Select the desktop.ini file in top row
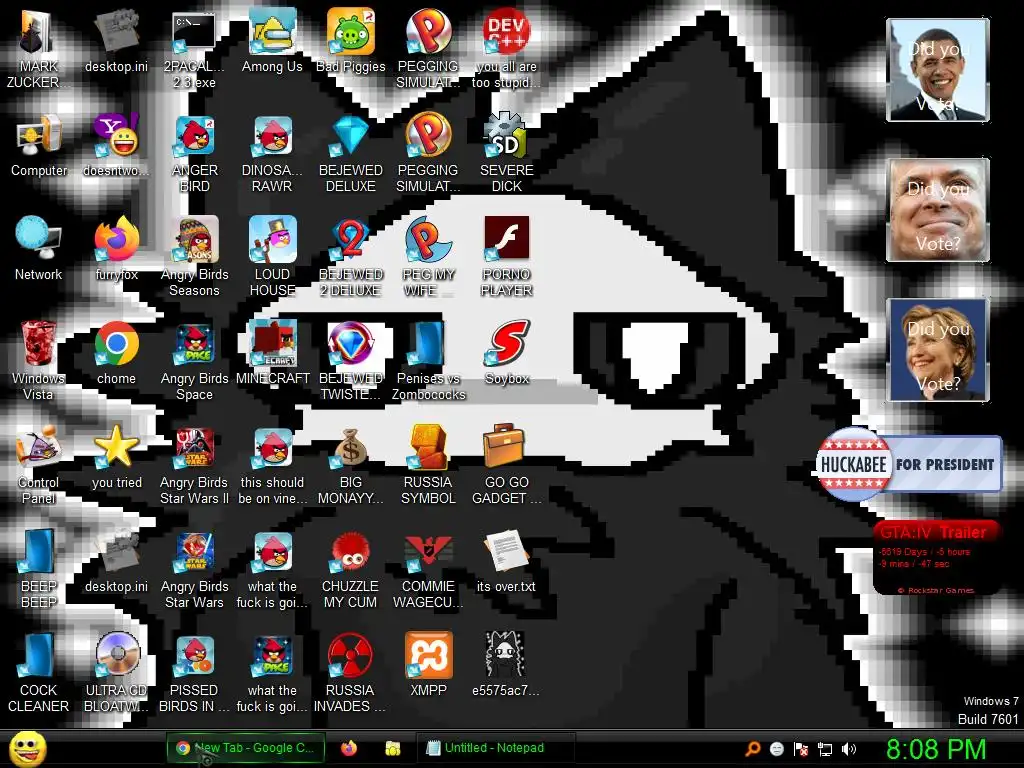 pyautogui.click(x=116, y=40)
